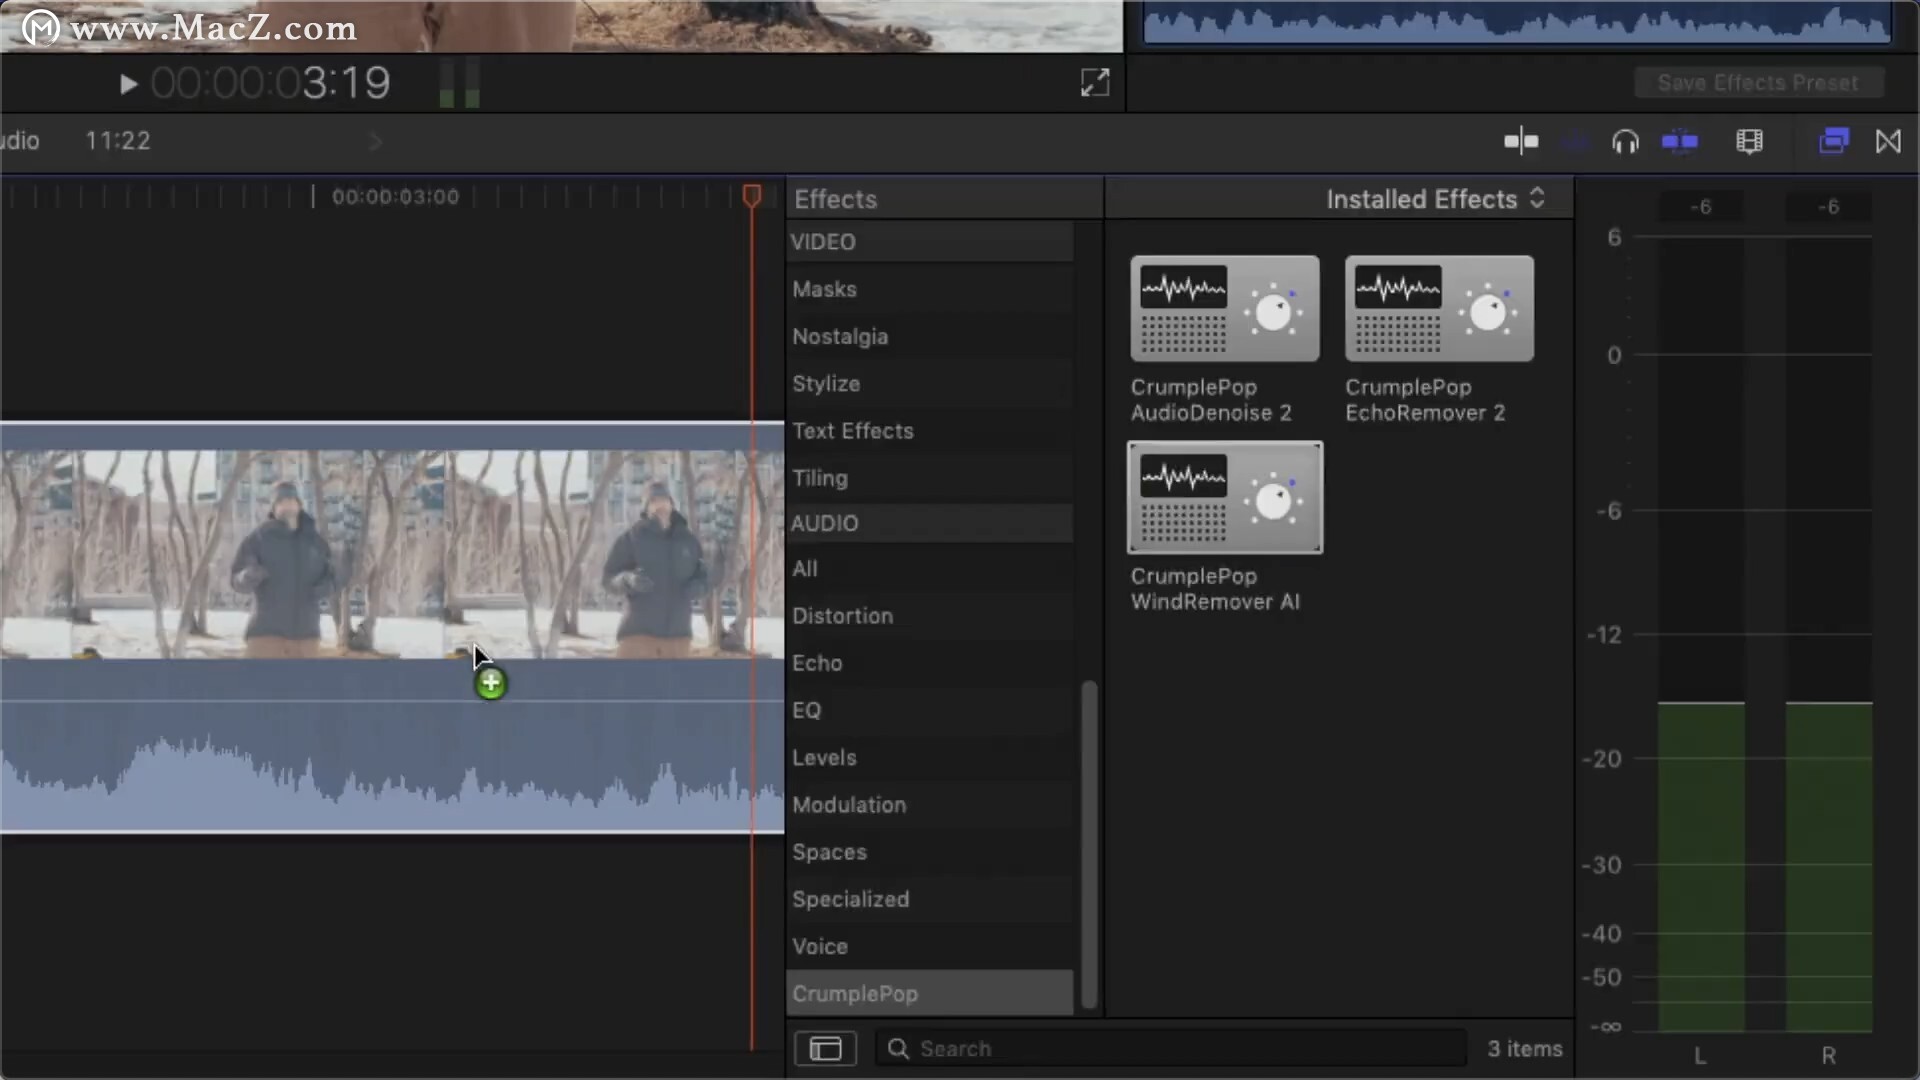
Task: Click the playhead marker on the ruler
Action: (752, 195)
